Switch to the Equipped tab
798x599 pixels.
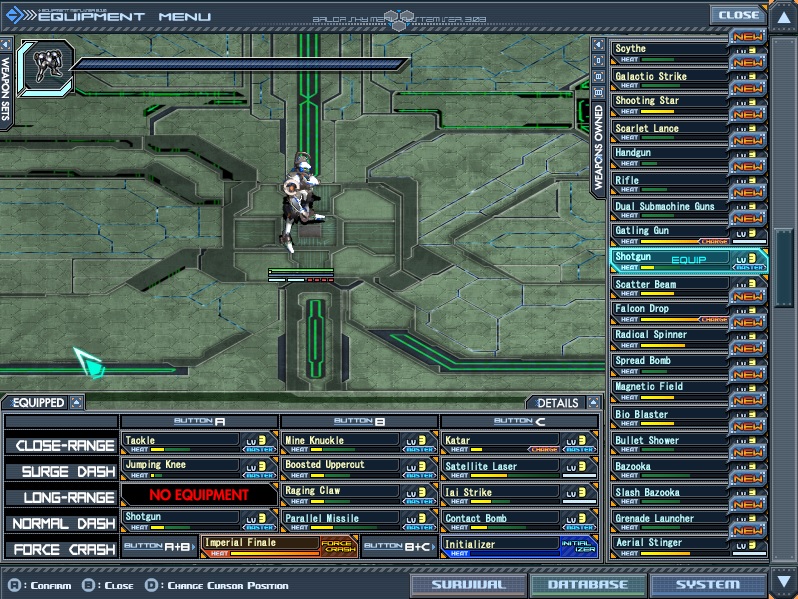point(39,403)
